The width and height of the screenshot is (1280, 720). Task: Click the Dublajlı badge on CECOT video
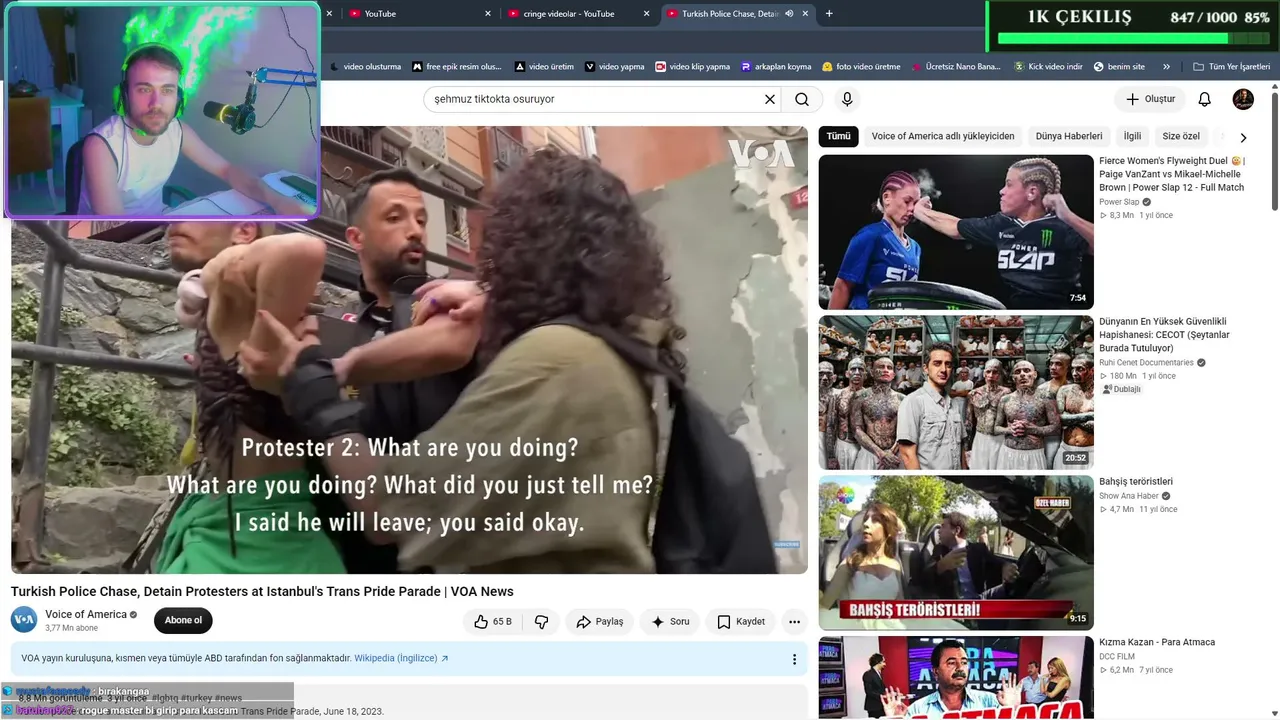pos(1121,389)
